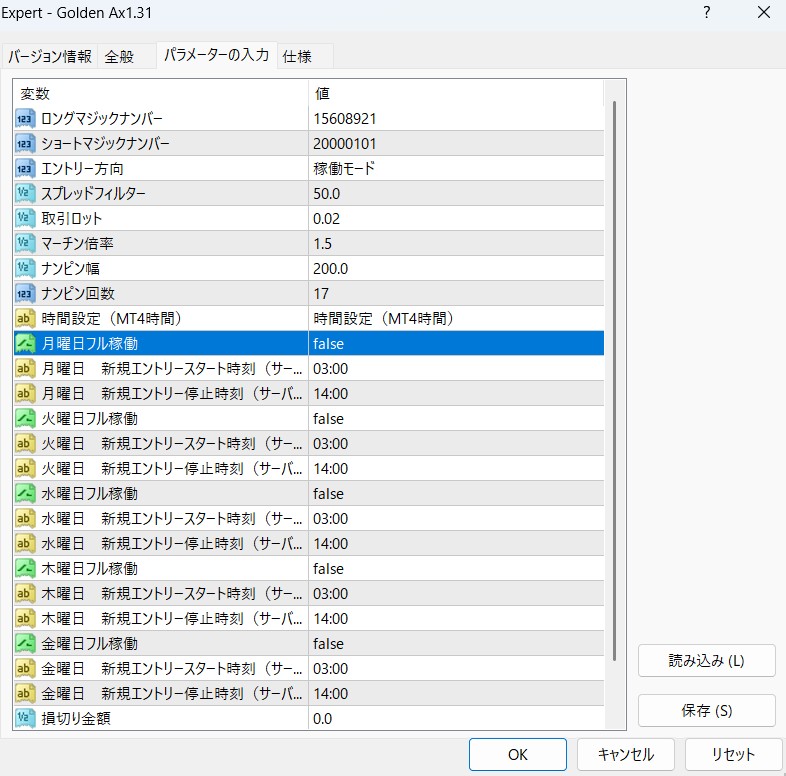Toggle the 金曜日フル稼働 false value

(x=455, y=644)
